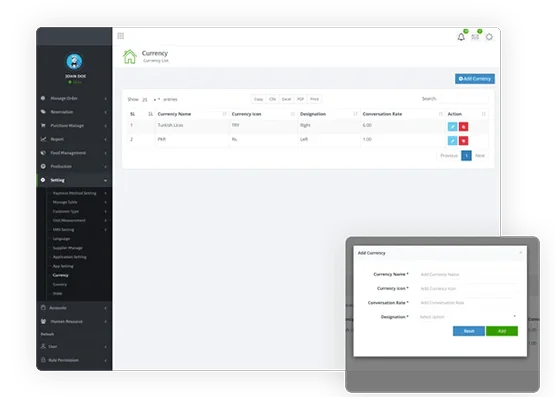Click the CSV export button
The width and height of the screenshot is (555, 397).
click(x=272, y=99)
